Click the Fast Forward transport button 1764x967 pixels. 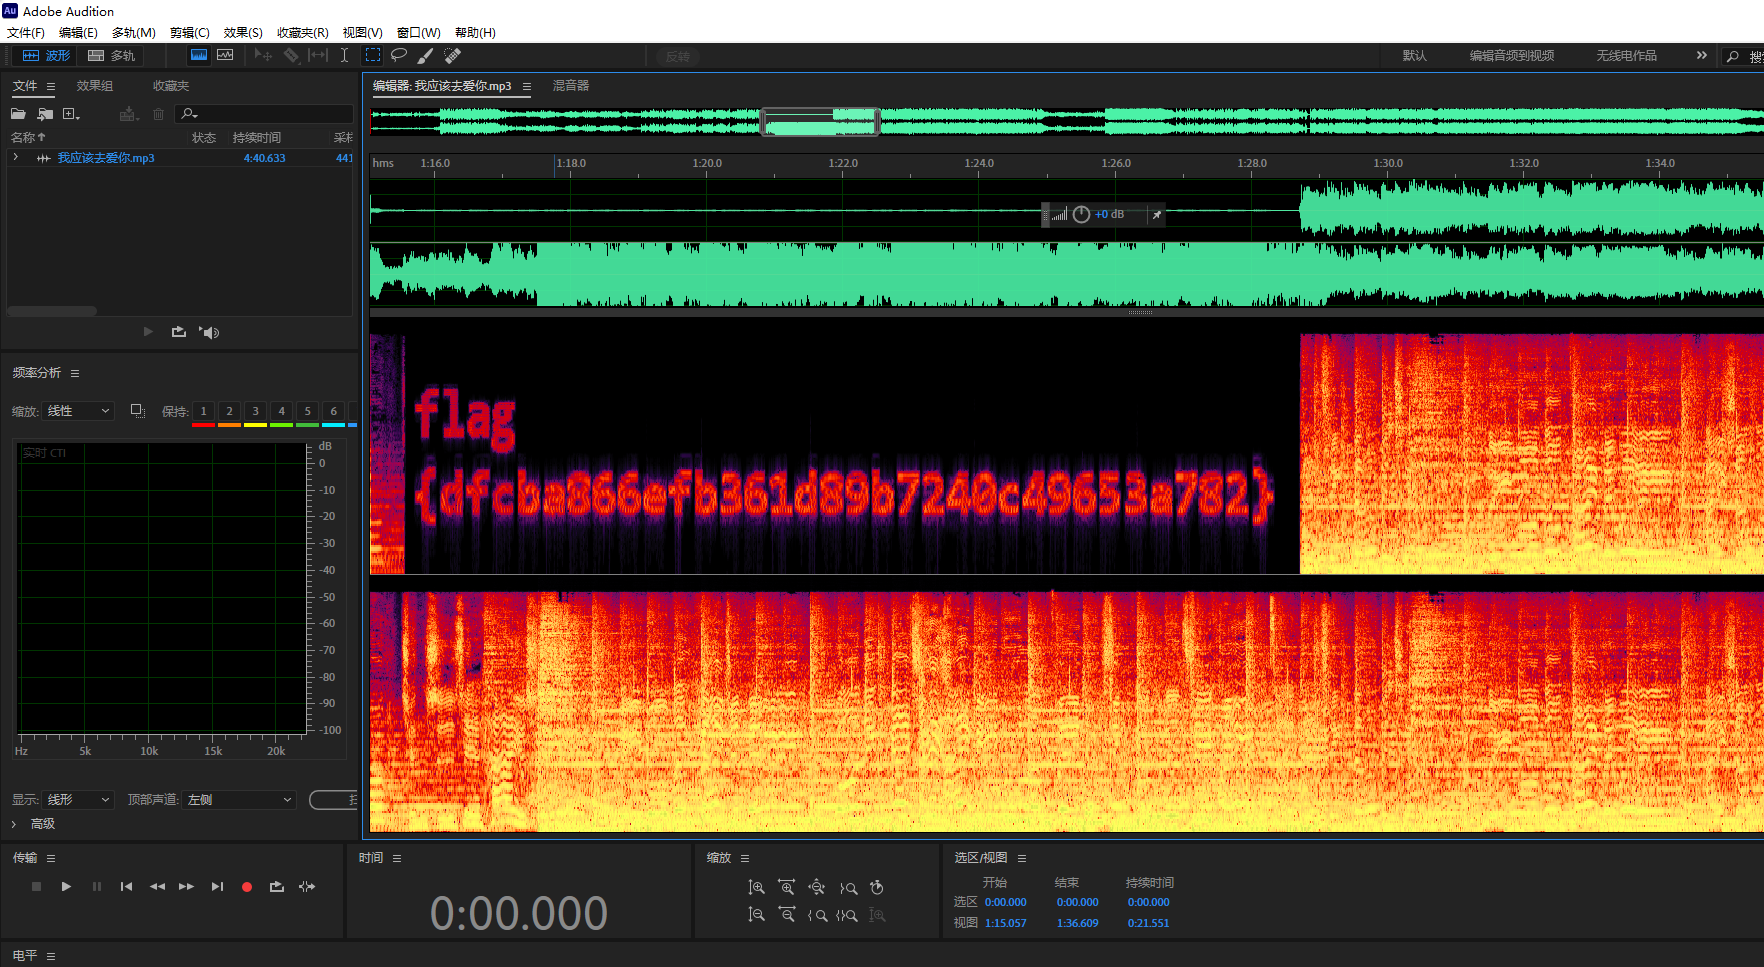pos(186,887)
